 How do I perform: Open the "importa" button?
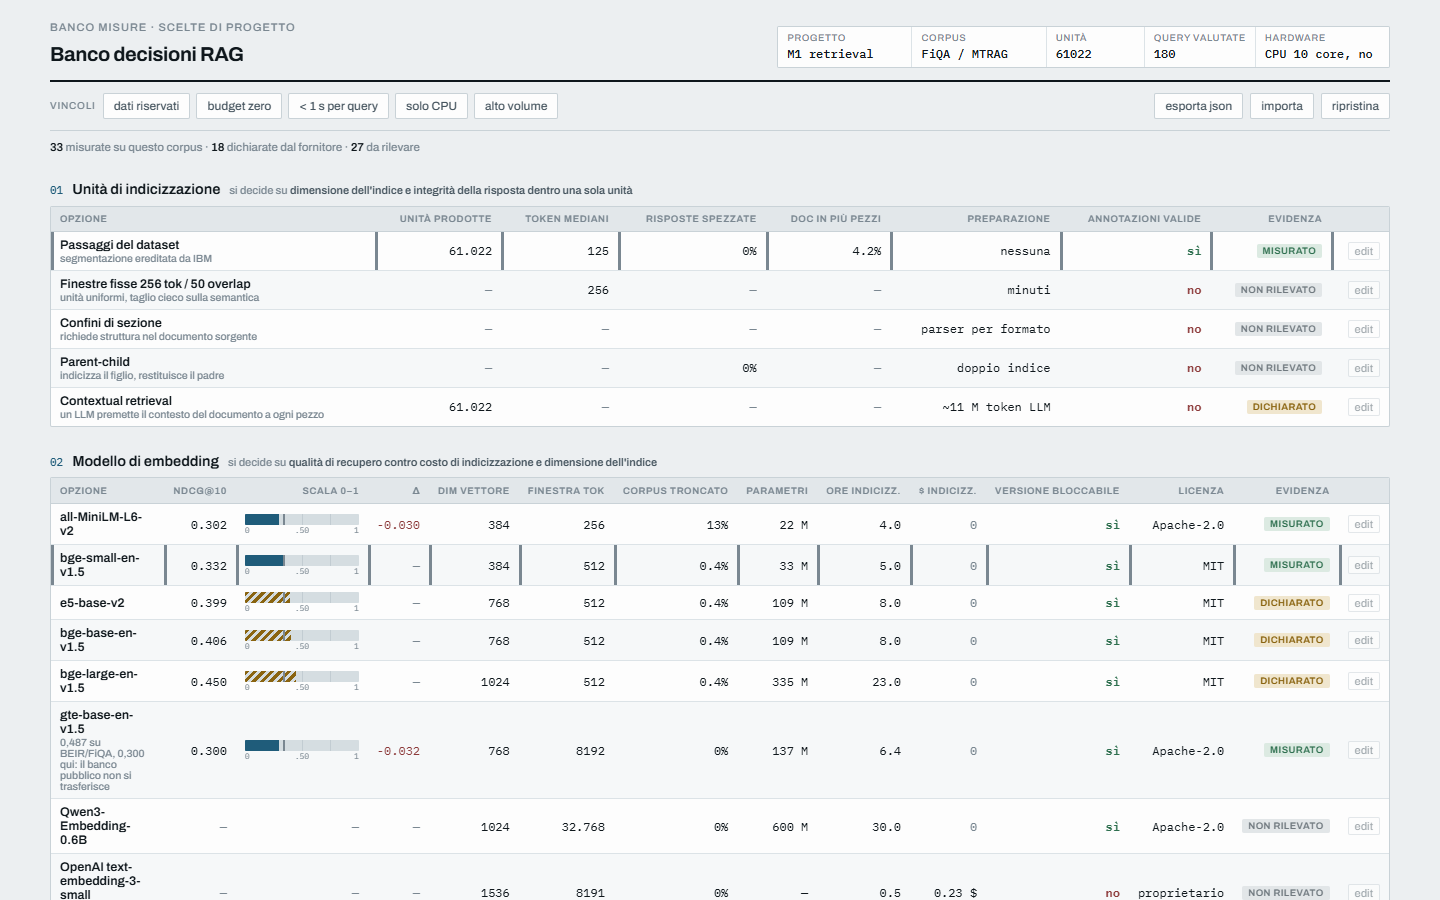point(1282,106)
